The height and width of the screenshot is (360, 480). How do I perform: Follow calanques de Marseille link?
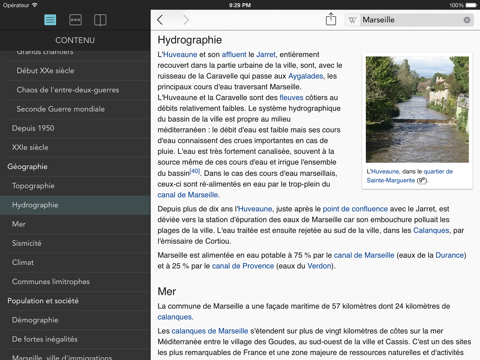coord(210,331)
